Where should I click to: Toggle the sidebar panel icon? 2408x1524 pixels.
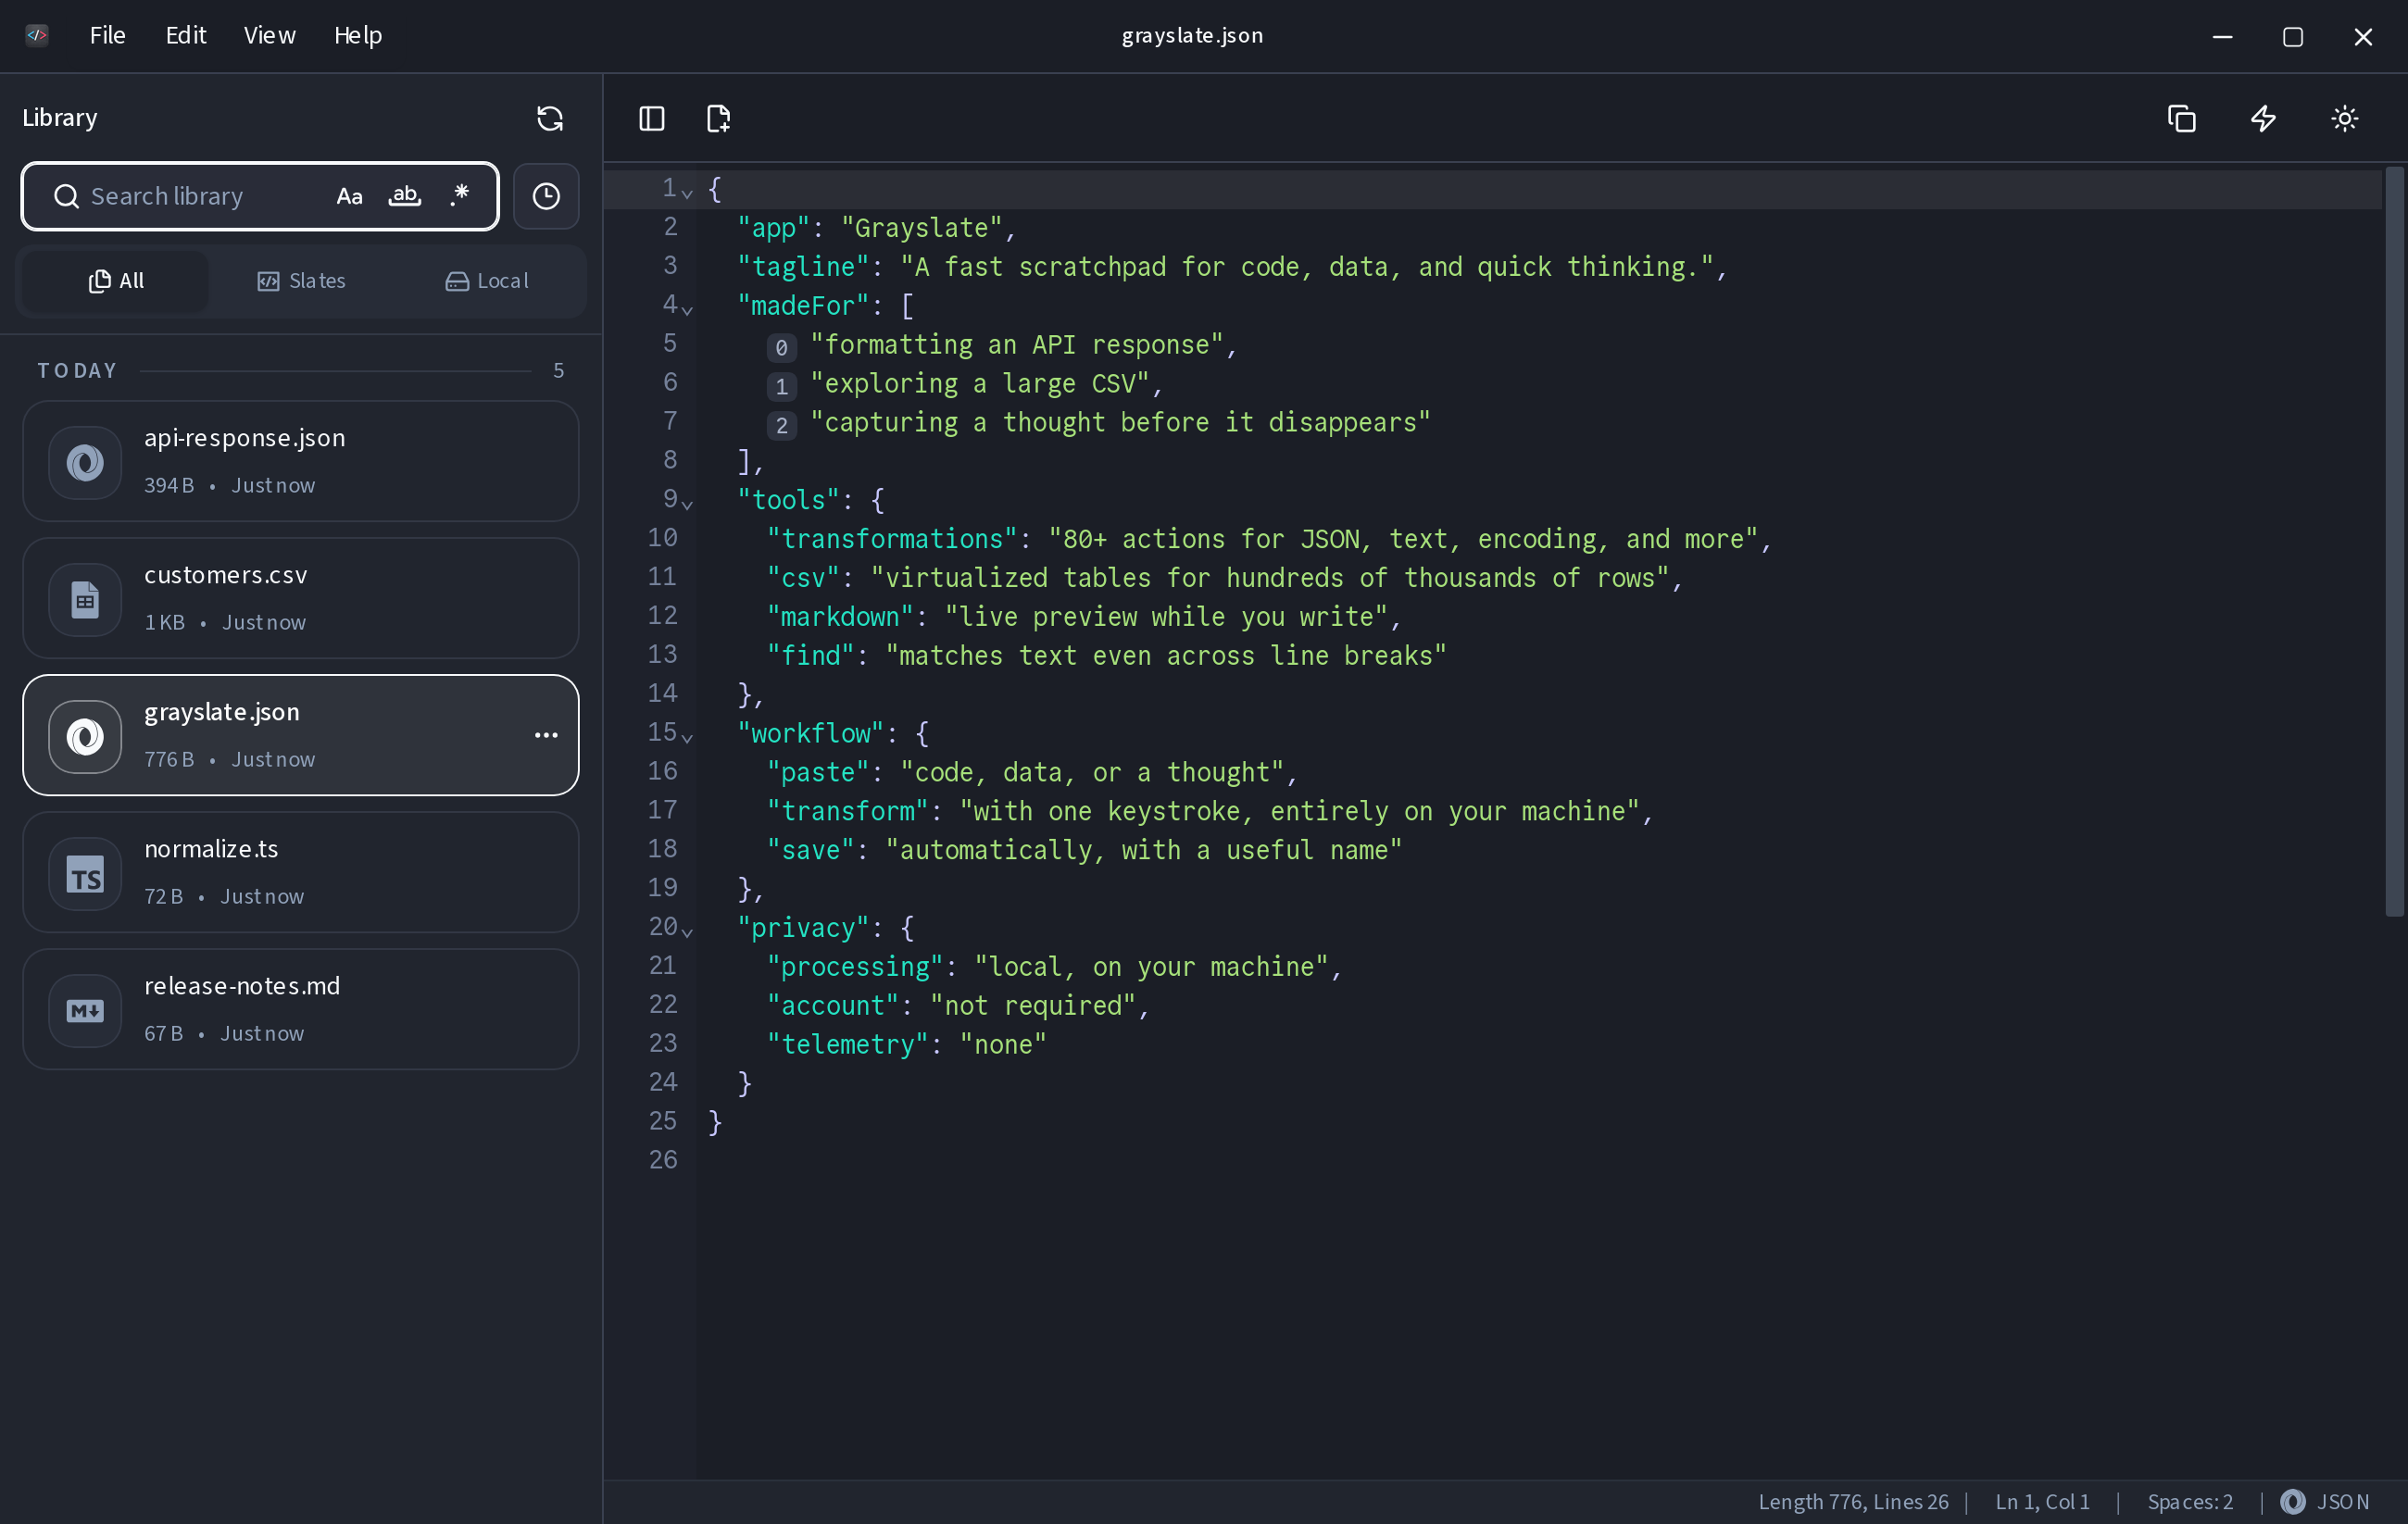point(652,119)
